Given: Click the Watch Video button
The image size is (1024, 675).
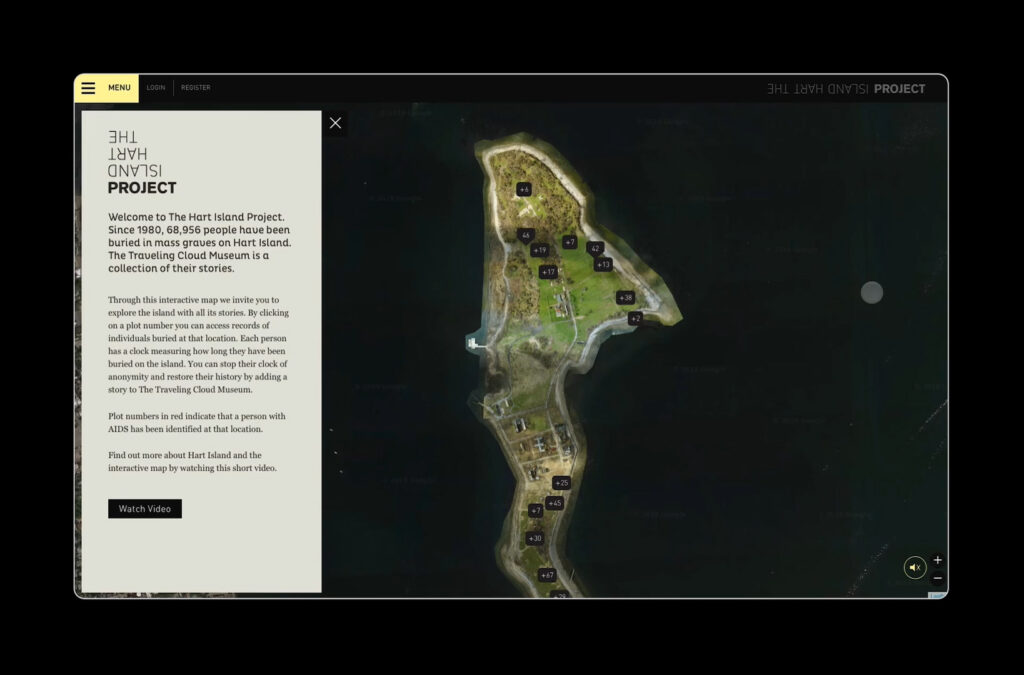Looking at the screenshot, I should (x=145, y=509).
